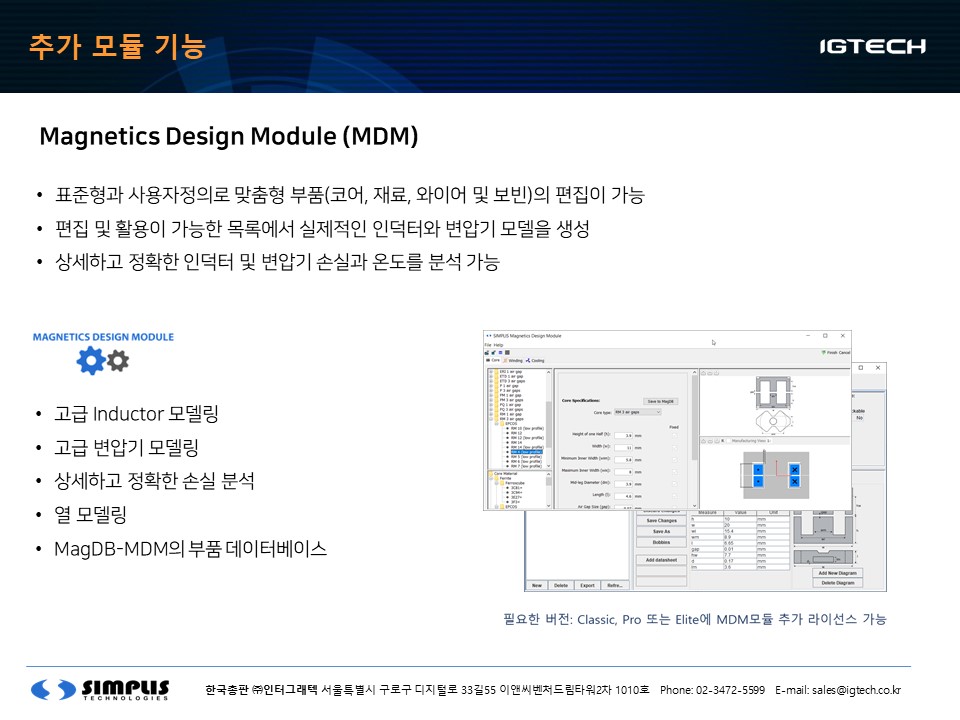Click the Height of one half input field
The height and width of the screenshot is (720, 960).
[x=623, y=435]
